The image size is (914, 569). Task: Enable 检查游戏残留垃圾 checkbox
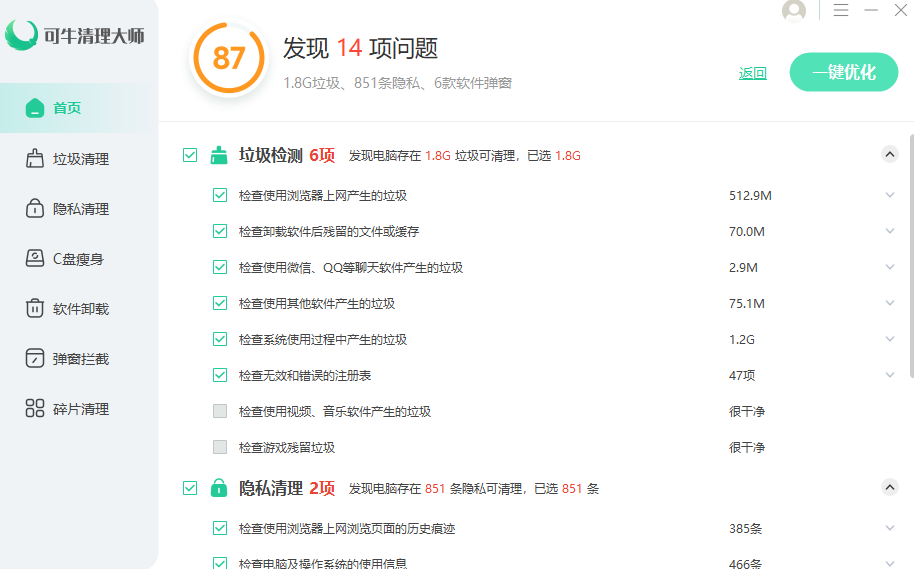tap(220, 448)
